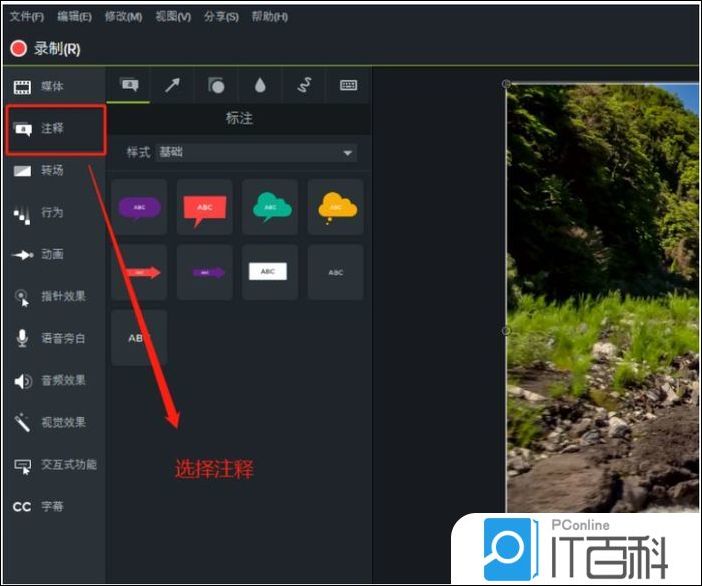Open the 视图(V) menu
Image resolution: width=702 pixels, height=586 pixels.
pyautogui.click(x=173, y=17)
